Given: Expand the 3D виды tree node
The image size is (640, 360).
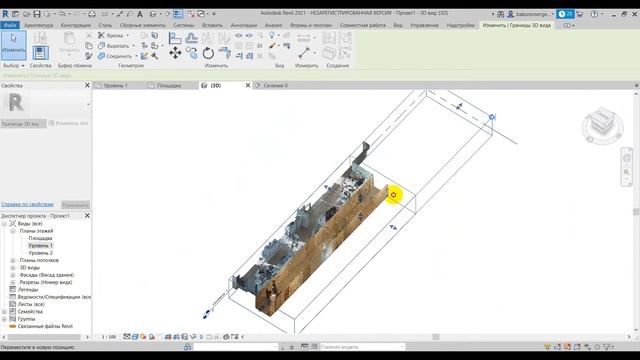Looking at the screenshot, I should click(12, 268).
